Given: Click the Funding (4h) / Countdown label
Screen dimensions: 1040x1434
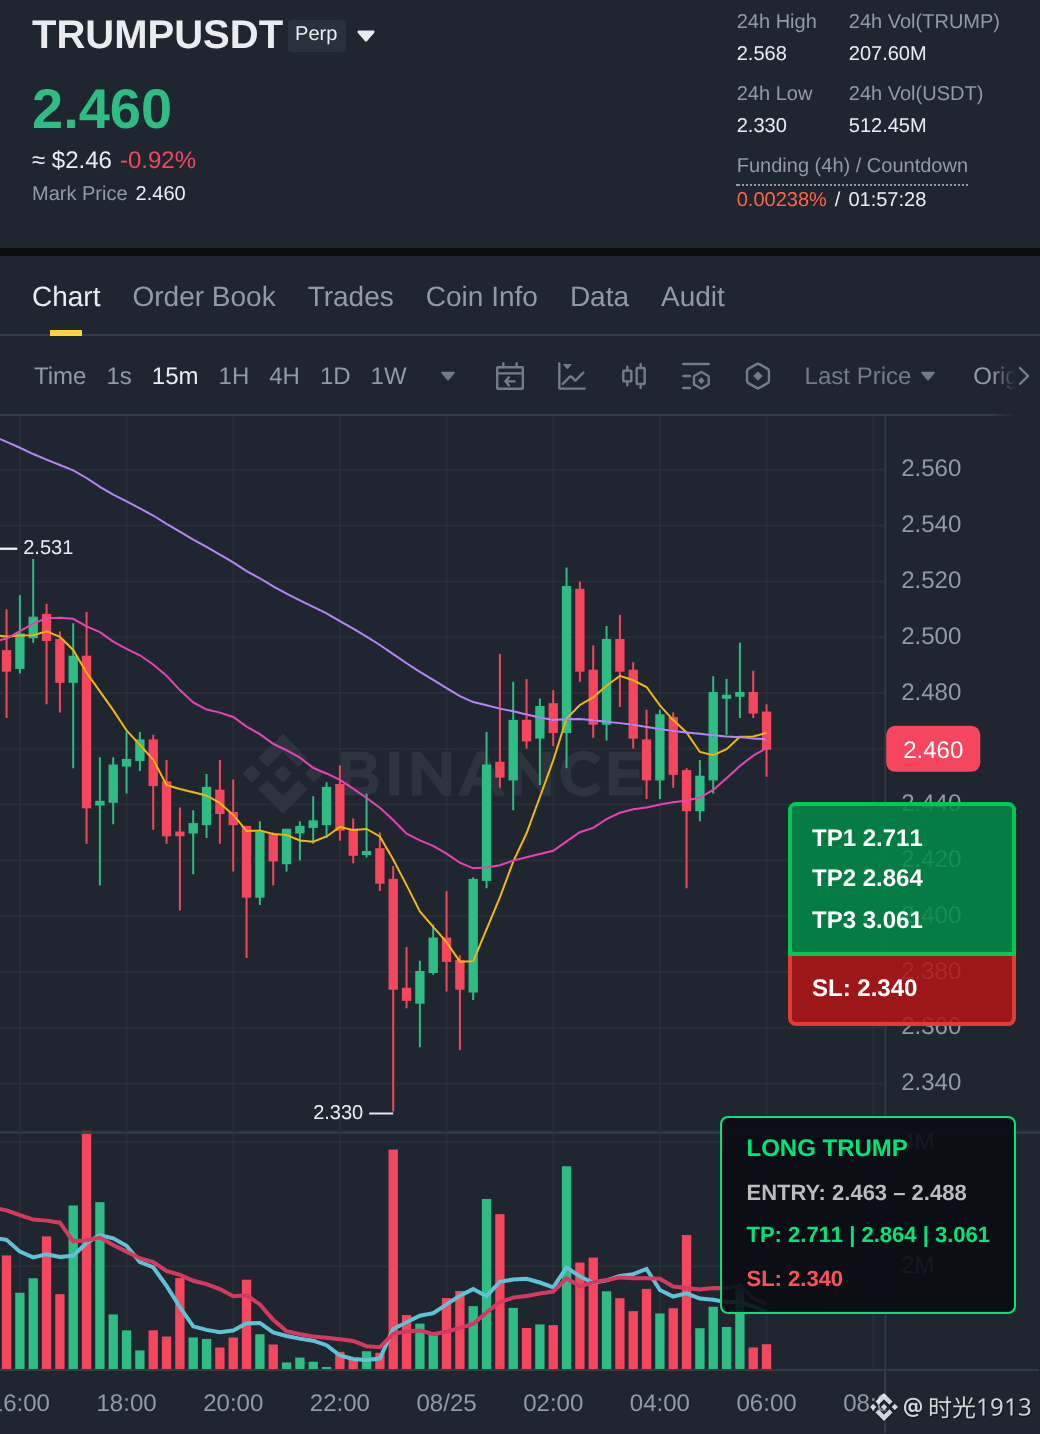Looking at the screenshot, I should click(x=852, y=166).
